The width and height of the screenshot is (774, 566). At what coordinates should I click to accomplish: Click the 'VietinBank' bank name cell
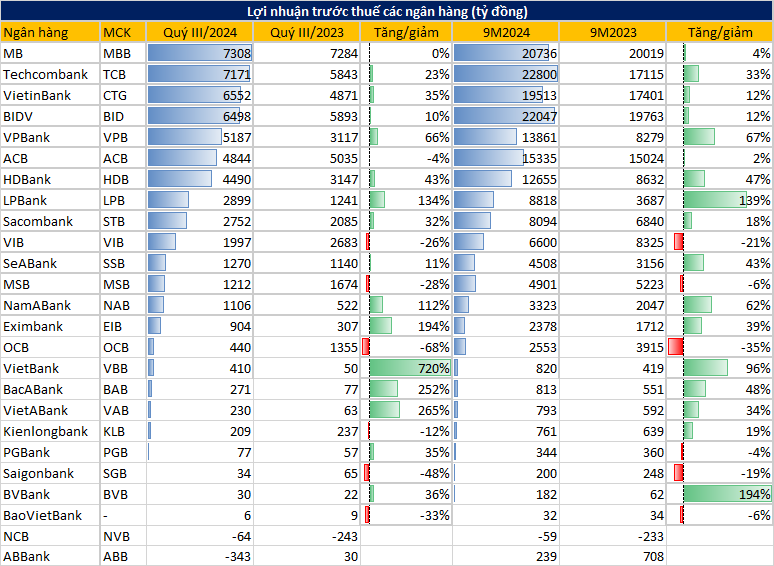(x=50, y=95)
